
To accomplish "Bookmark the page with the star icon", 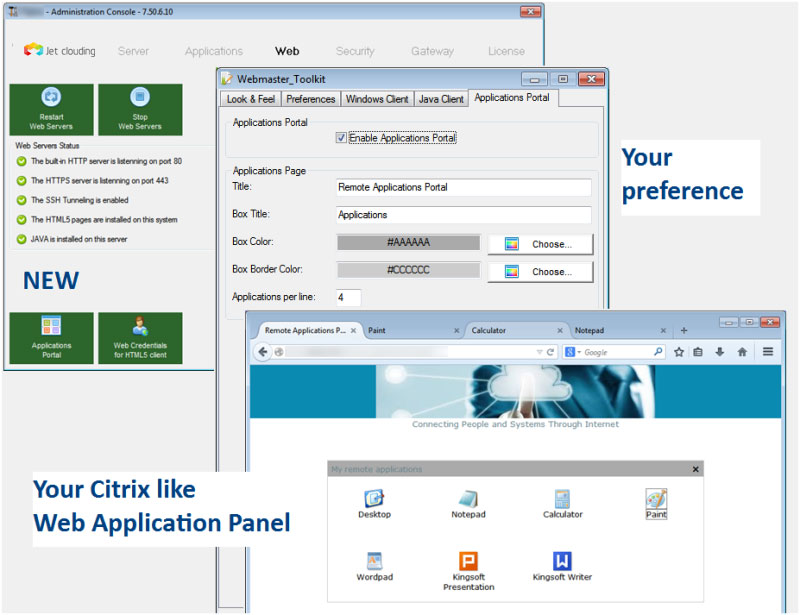I will (x=678, y=352).
